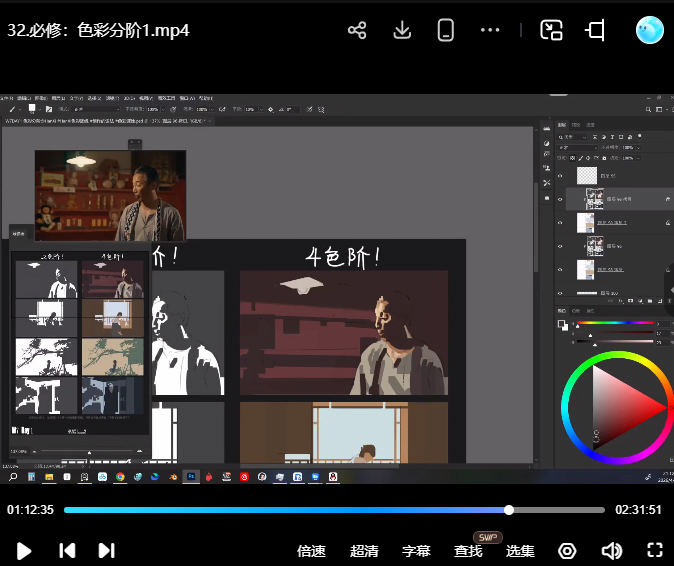Viewport: 674px width, 566px height.
Task: Click the rainbow hue slider in Color panel
Action: (615, 322)
